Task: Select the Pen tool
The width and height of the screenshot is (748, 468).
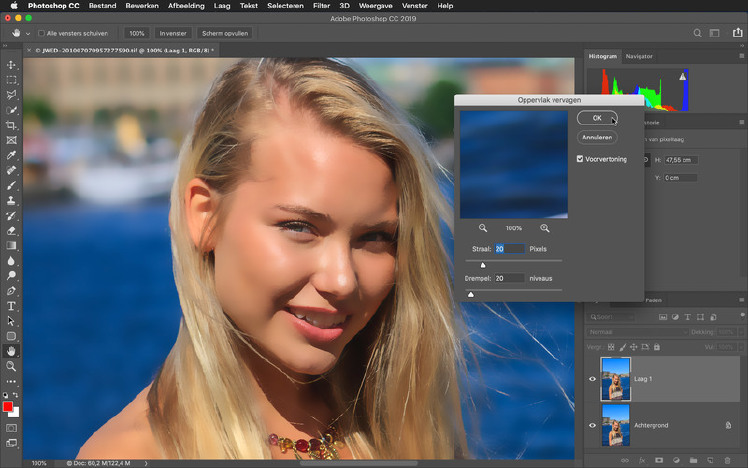Action: (11, 291)
